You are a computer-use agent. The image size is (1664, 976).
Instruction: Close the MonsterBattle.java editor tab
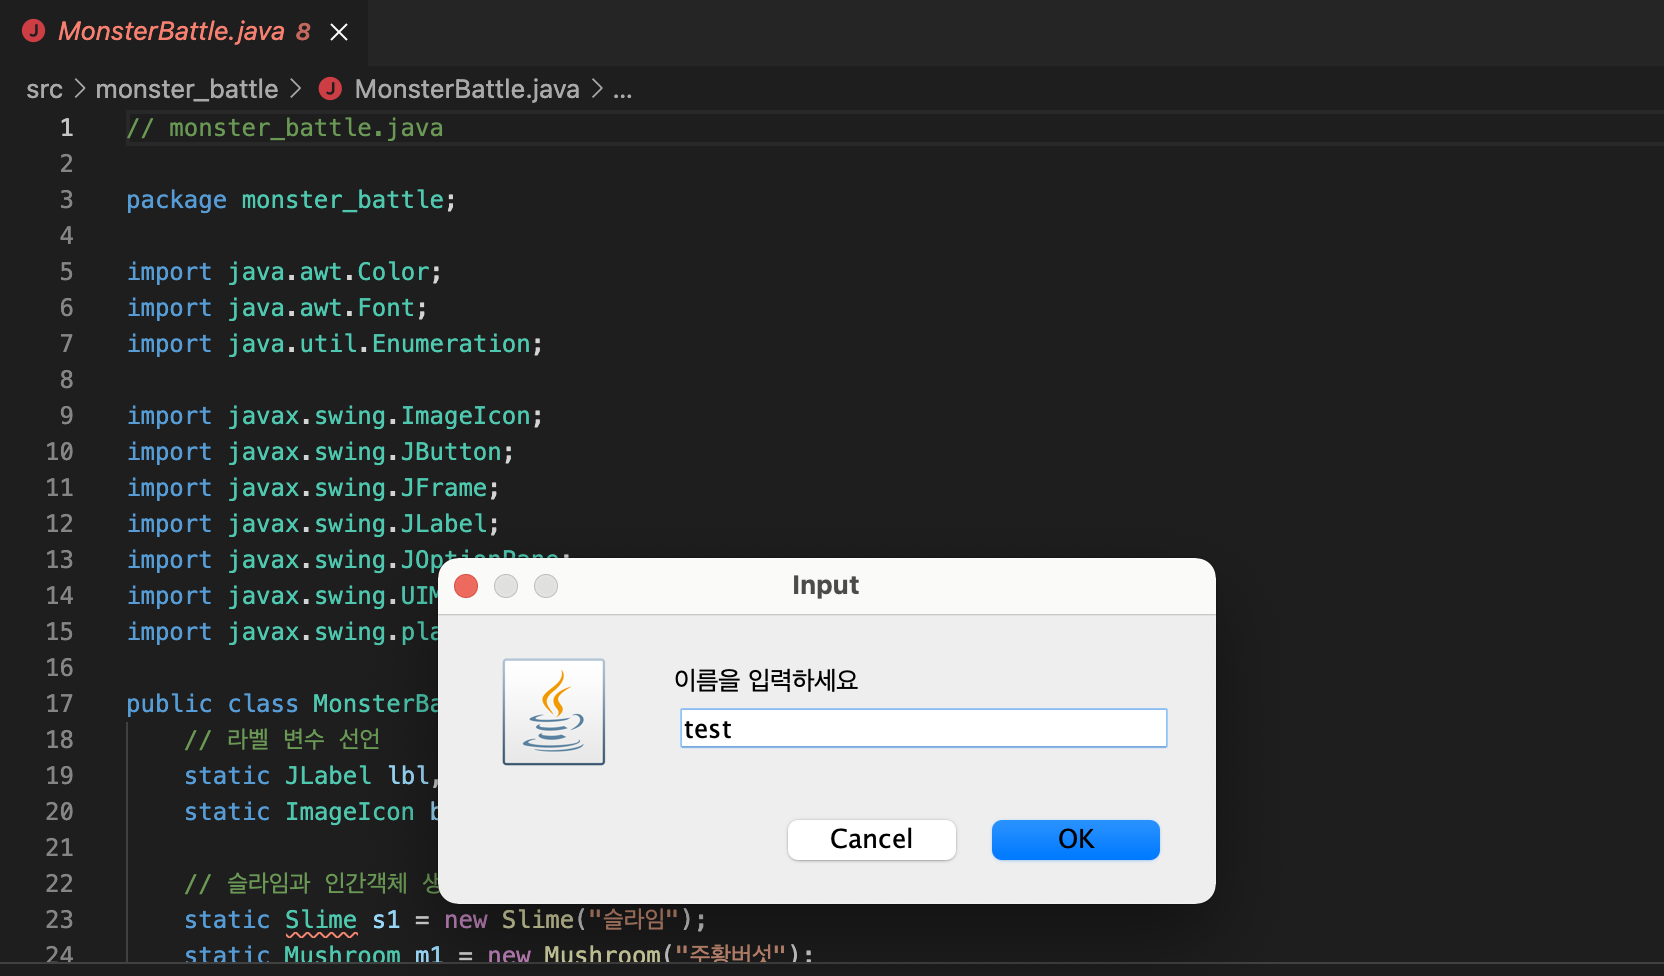tap(339, 32)
